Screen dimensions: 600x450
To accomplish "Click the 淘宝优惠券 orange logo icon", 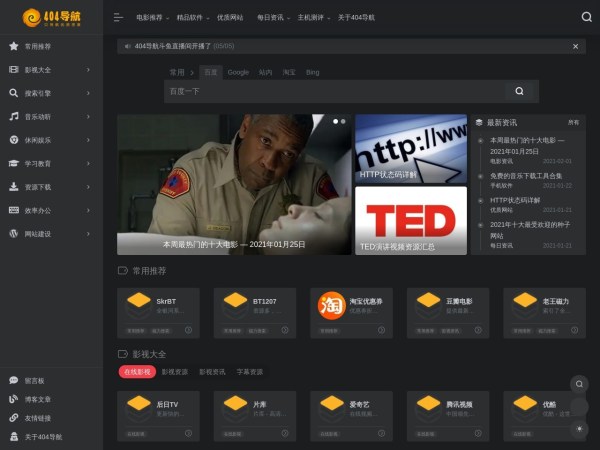I will [331, 304].
